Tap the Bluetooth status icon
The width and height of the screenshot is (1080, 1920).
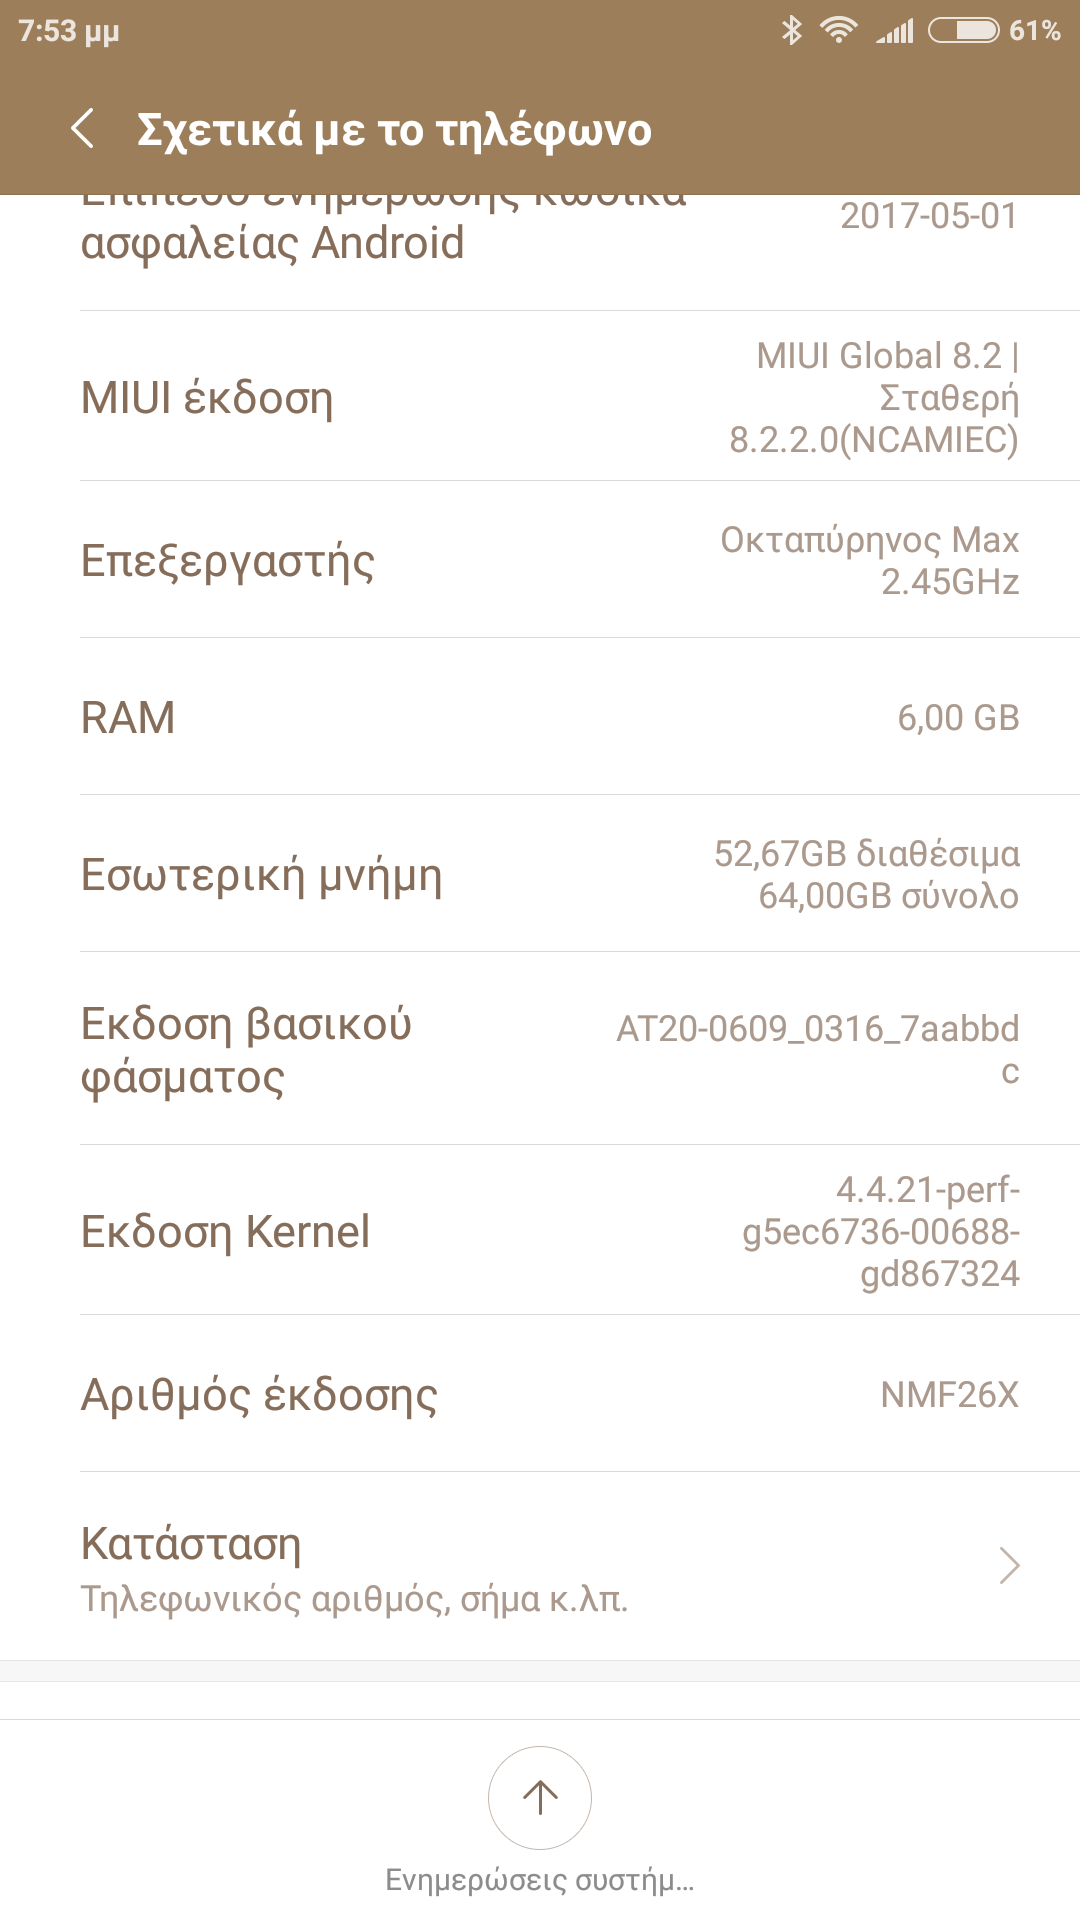coord(792,30)
